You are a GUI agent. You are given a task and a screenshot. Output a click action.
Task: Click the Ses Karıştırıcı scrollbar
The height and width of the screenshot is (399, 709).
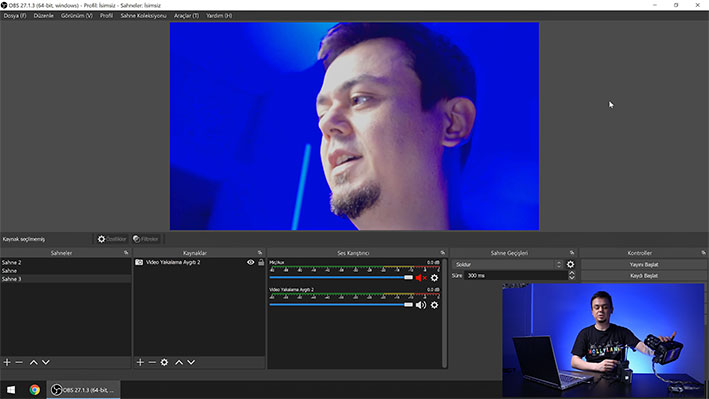tap(444, 313)
